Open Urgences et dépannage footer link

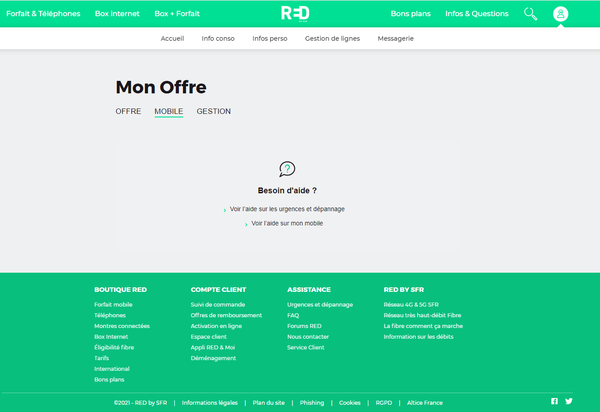coord(320,305)
